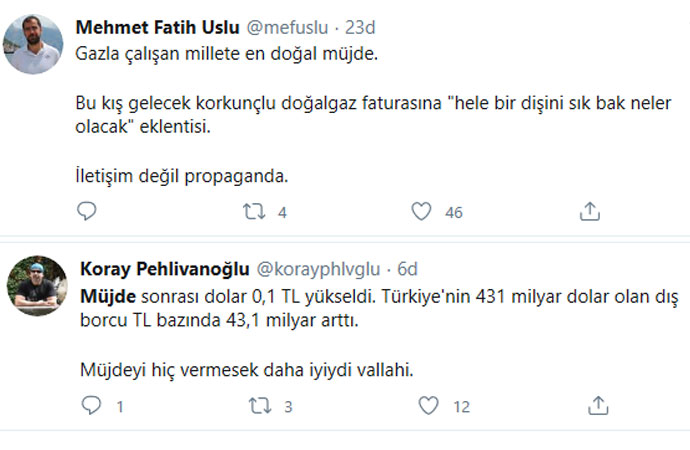Image resolution: width=690 pixels, height=450 pixels.
Task: Click the Koray Pehlivanoğlu display name
Action: tap(165, 268)
